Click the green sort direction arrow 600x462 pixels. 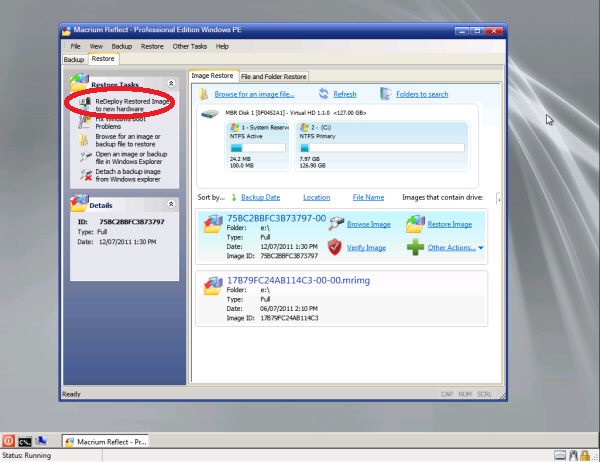point(234,198)
